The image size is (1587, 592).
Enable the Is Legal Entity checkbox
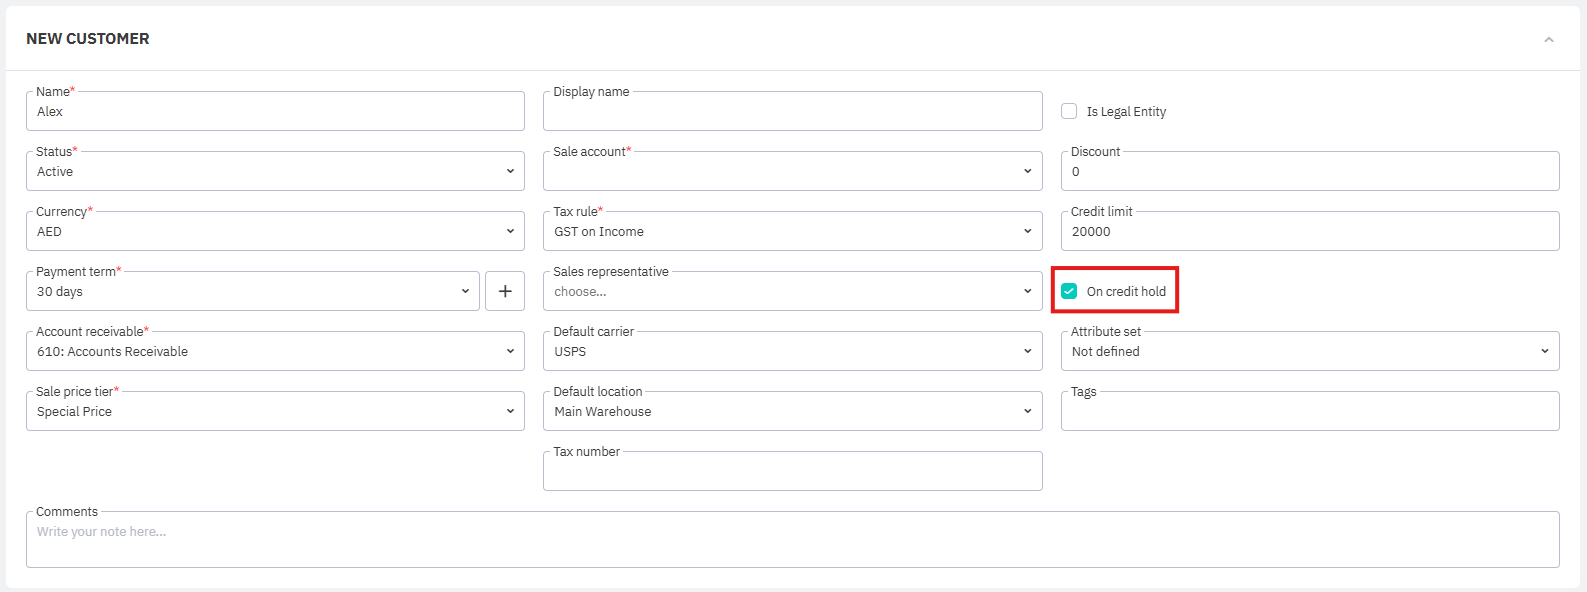[x=1069, y=111]
